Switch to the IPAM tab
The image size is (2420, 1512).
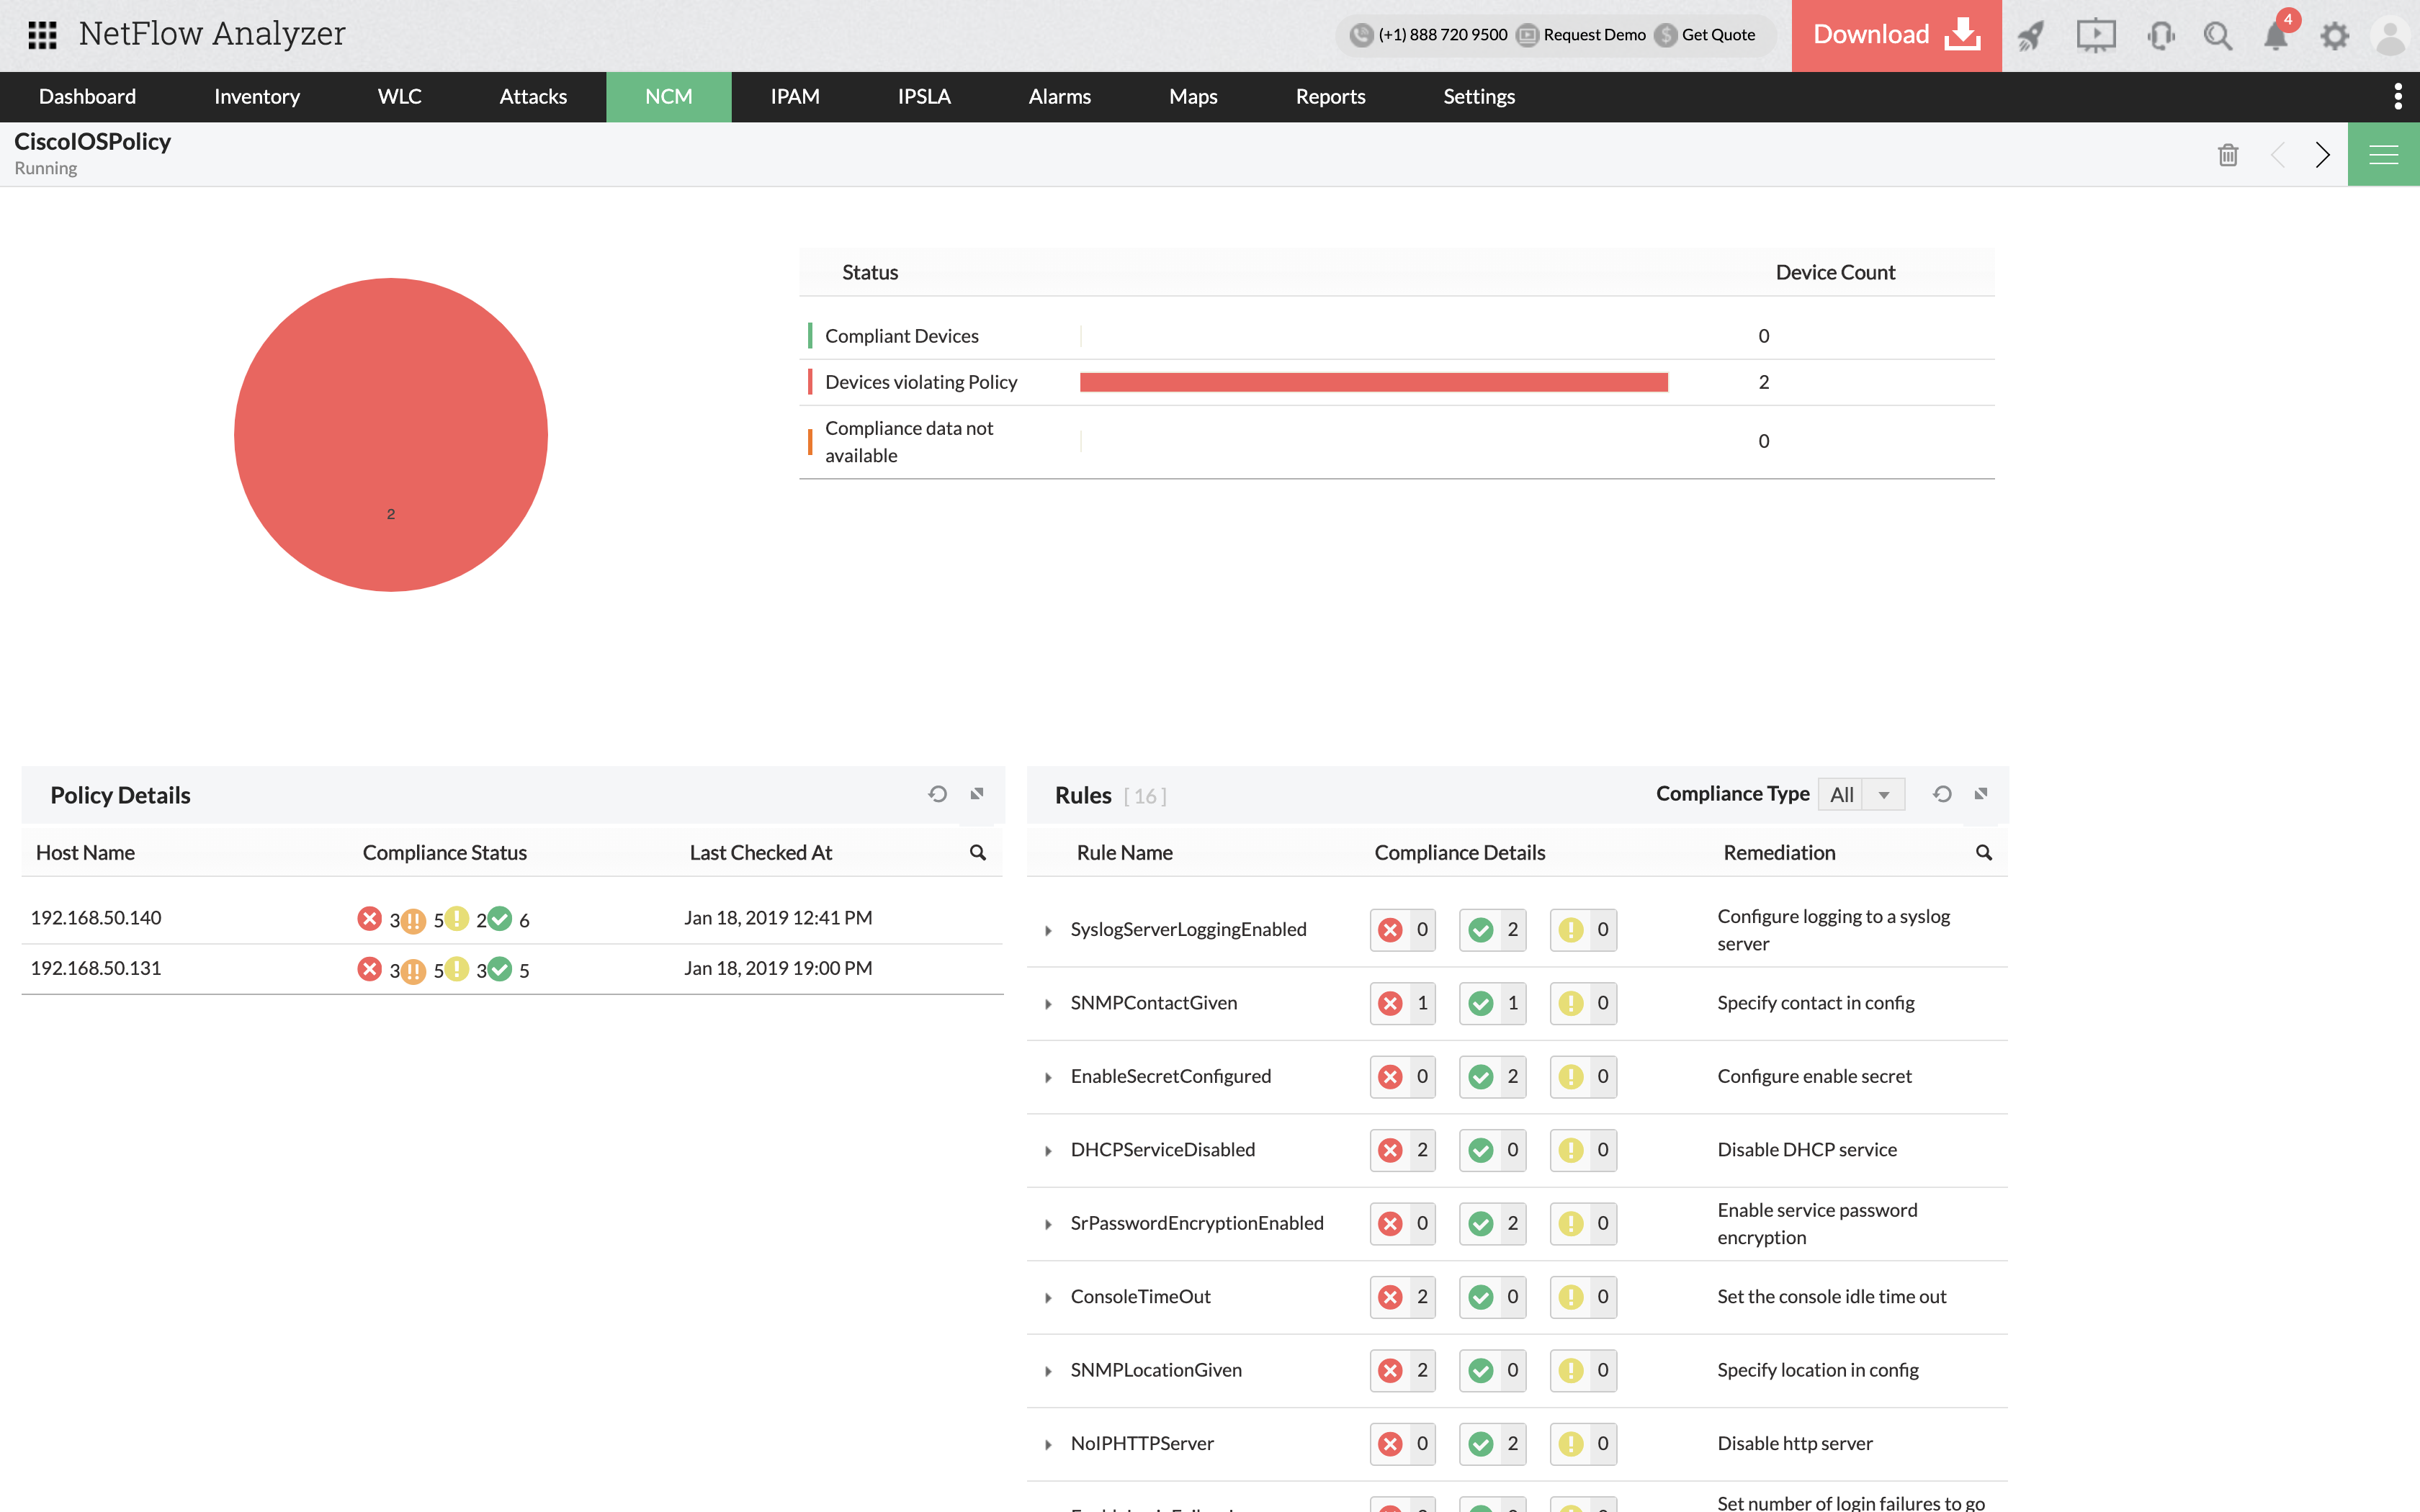[795, 97]
